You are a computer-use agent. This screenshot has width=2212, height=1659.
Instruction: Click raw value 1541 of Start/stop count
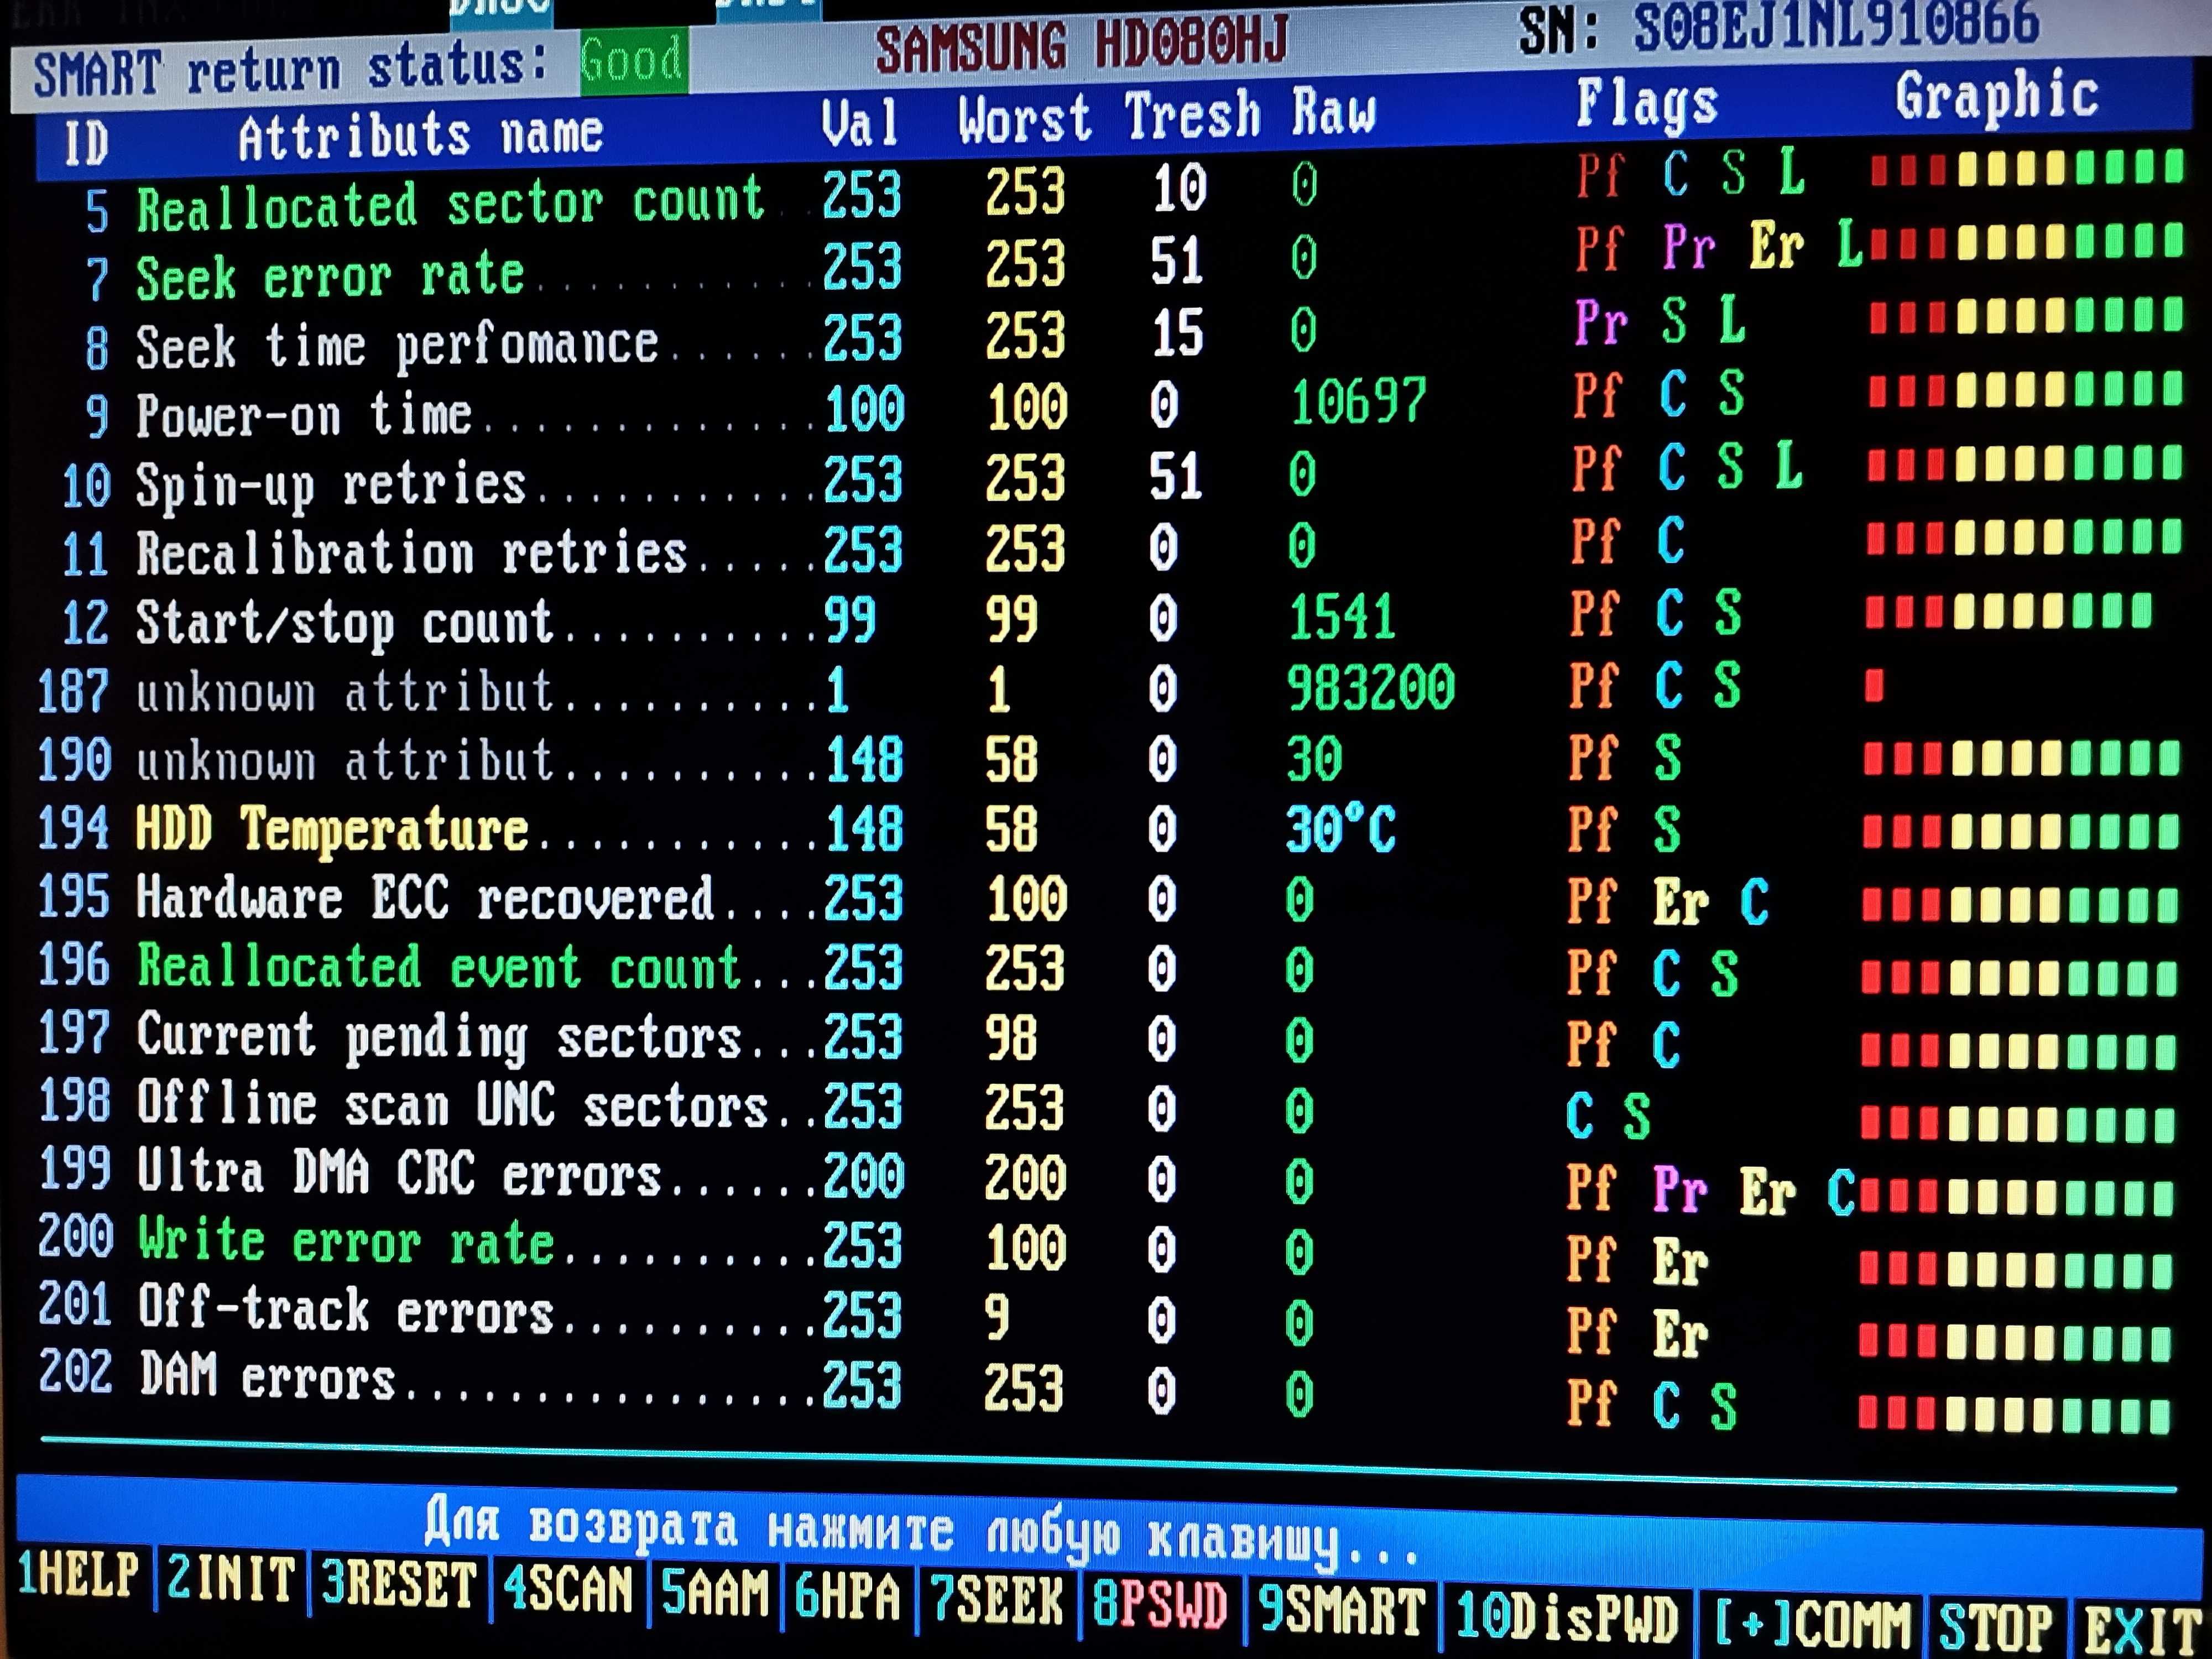[x=1341, y=616]
